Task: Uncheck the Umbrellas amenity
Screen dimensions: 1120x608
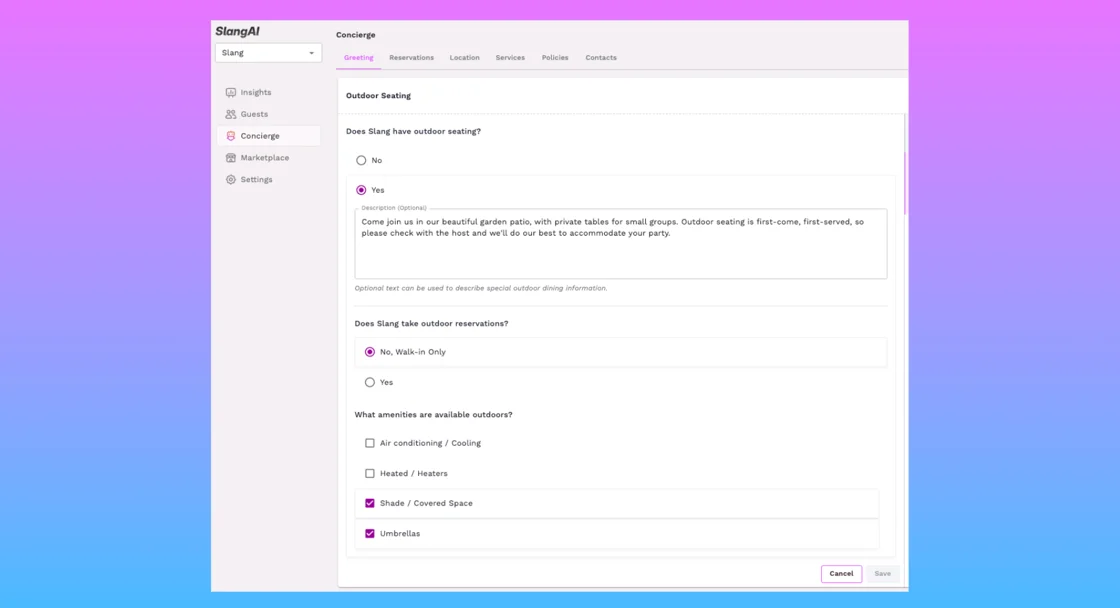Action: pos(369,534)
